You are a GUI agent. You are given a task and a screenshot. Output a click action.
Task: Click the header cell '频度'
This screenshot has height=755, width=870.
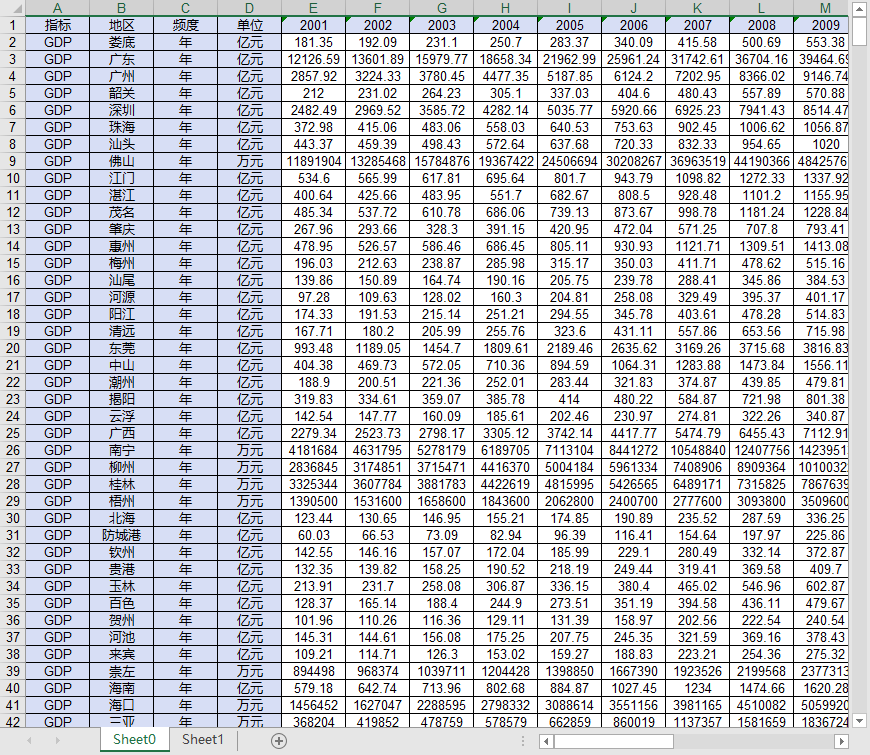coord(185,26)
